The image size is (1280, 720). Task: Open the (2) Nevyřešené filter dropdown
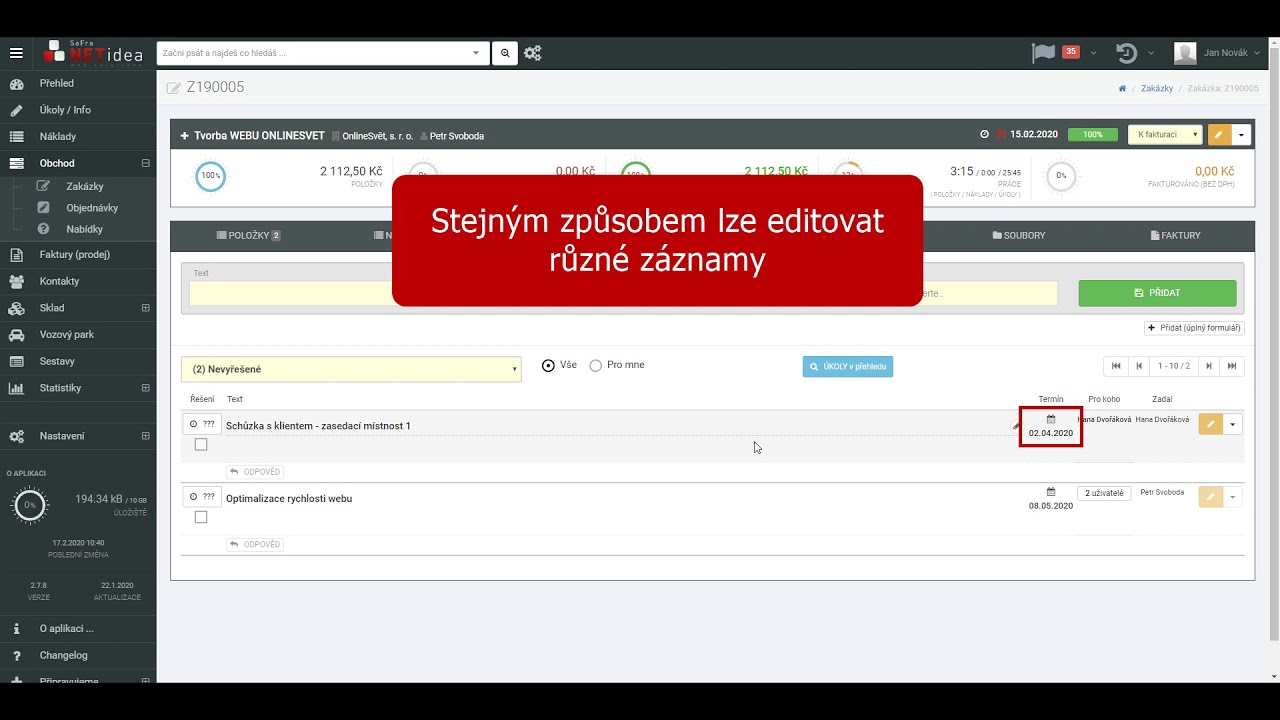click(x=351, y=369)
